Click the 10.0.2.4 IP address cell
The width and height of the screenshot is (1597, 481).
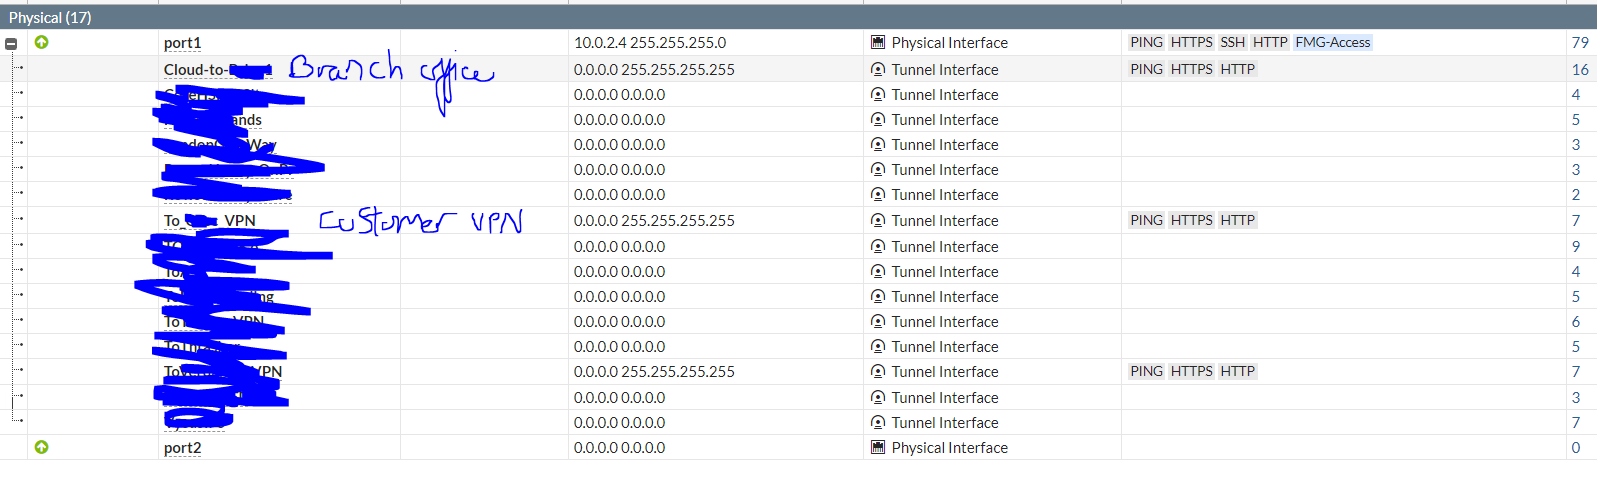(x=650, y=42)
